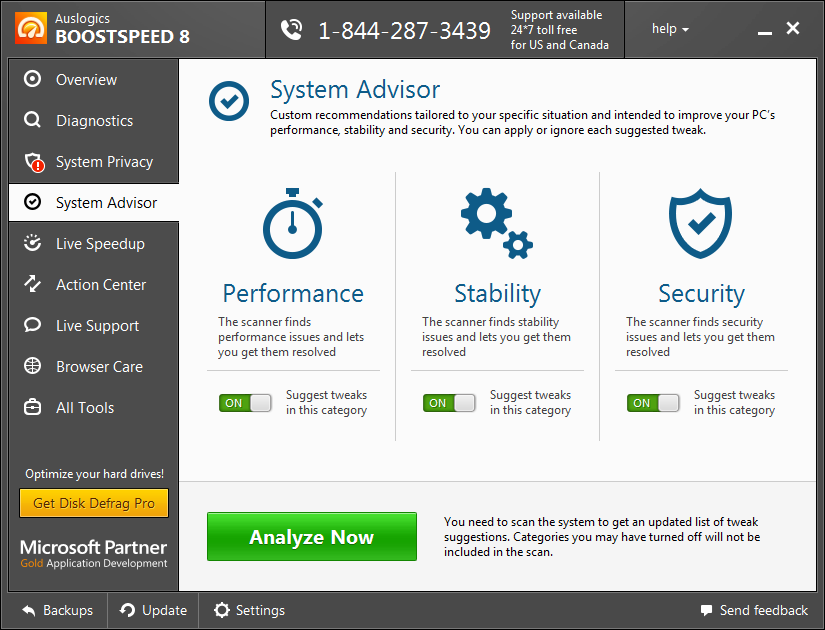
Task: Click the Send feedback speech icon
Action: (x=706, y=611)
